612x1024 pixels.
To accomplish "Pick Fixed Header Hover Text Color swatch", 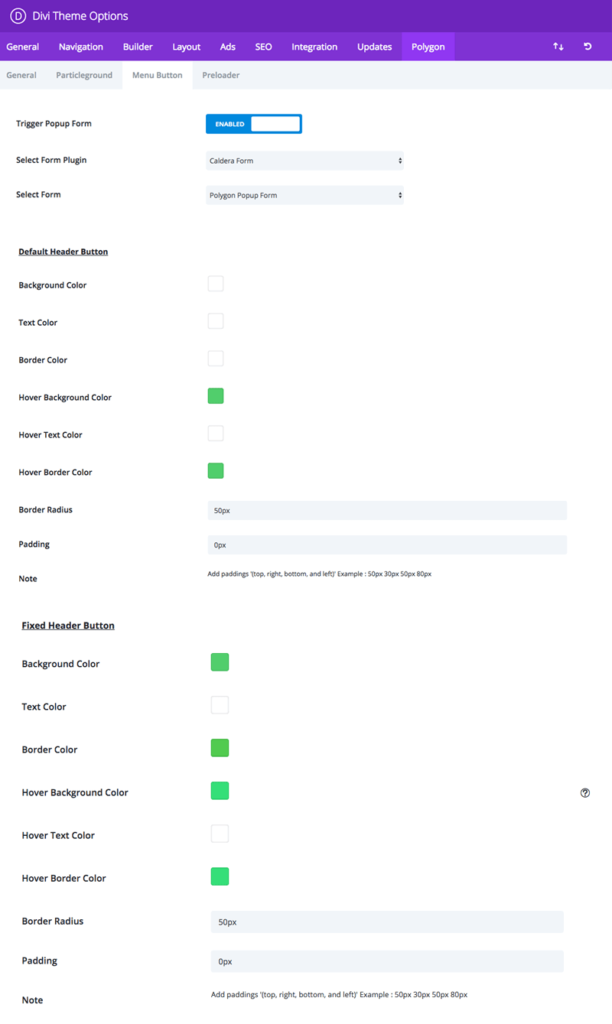I will coord(220,834).
